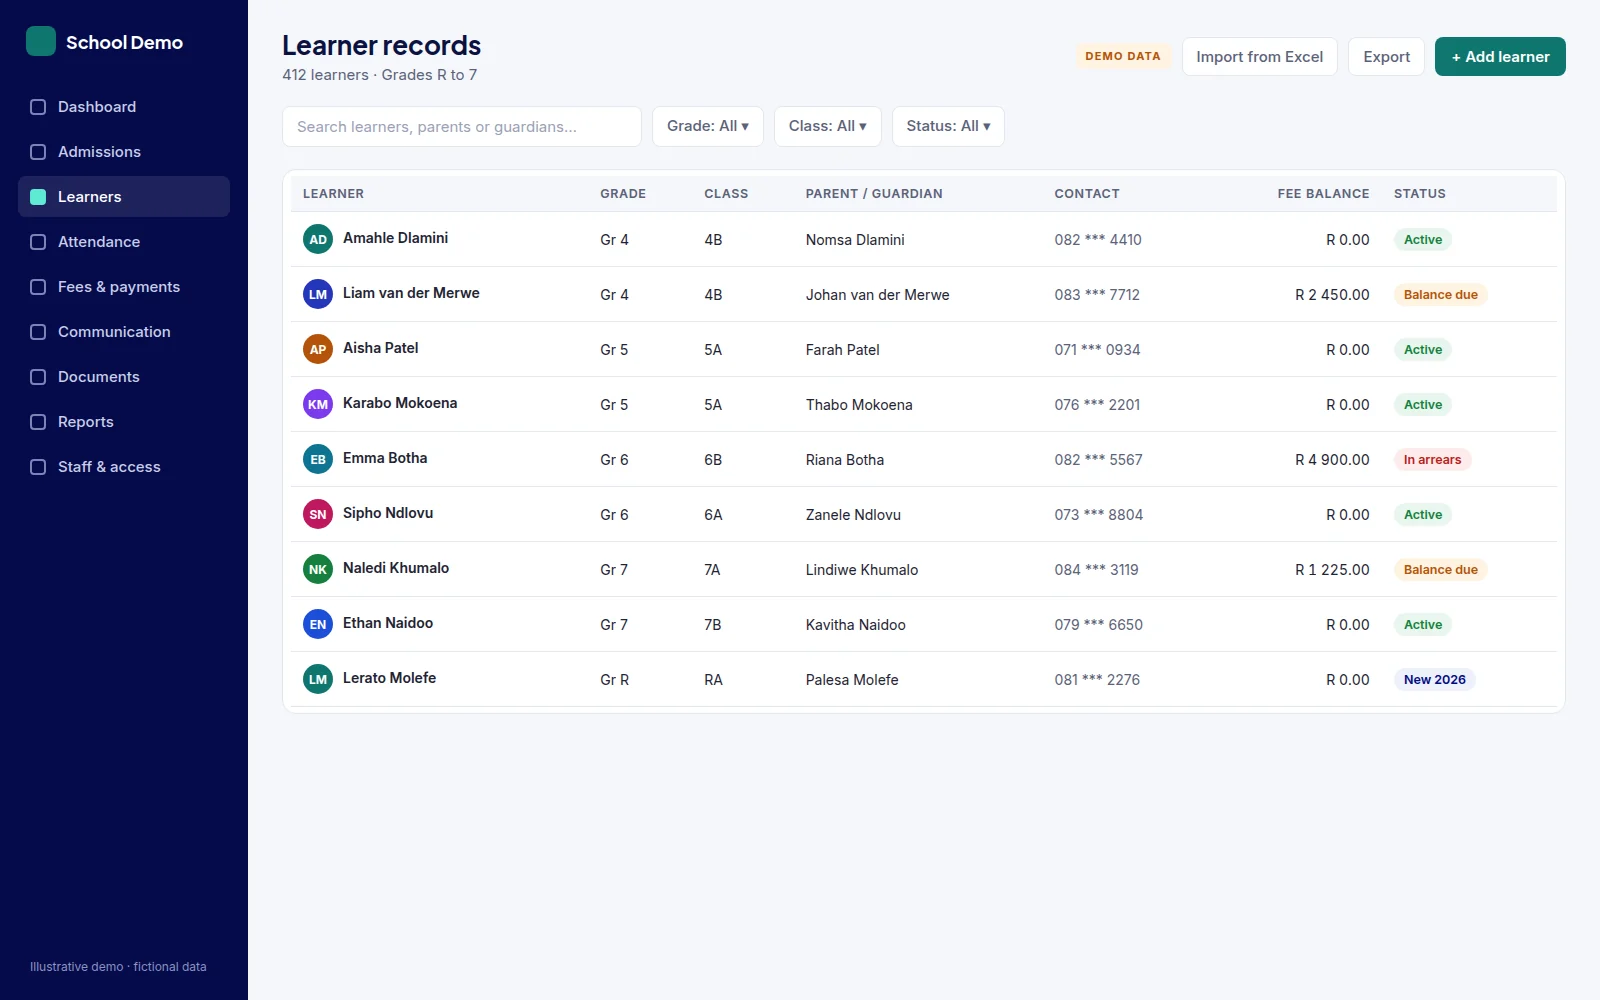Screen dimensions: 1600x1000
Task: Click the Import from Excel button
Action: tap(1260, 57)
